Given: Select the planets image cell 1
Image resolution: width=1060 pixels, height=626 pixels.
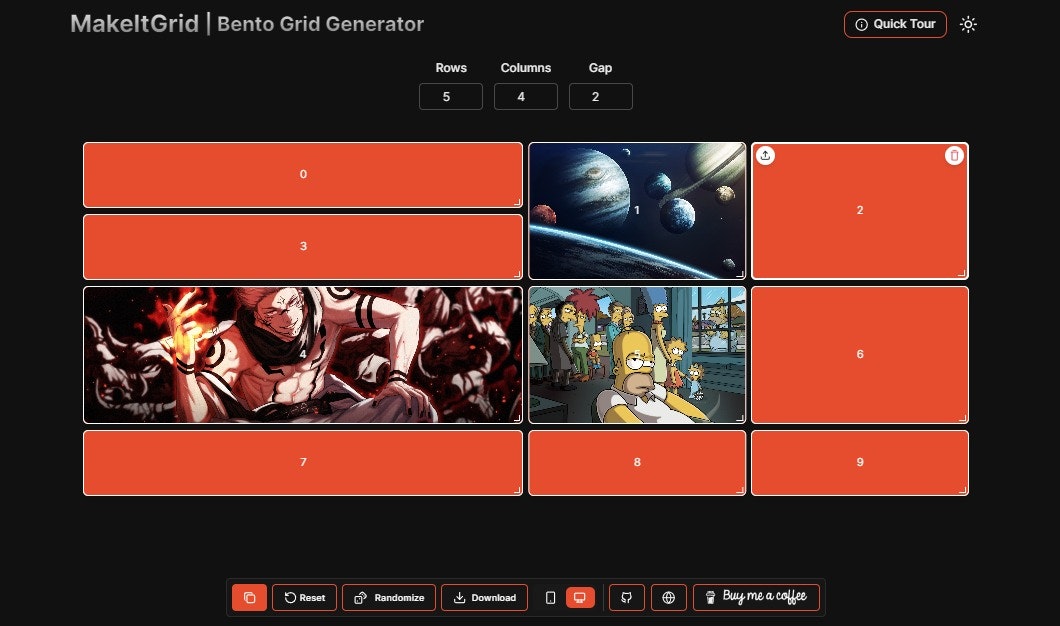Looking at the screenshot, I should [637, 211].
